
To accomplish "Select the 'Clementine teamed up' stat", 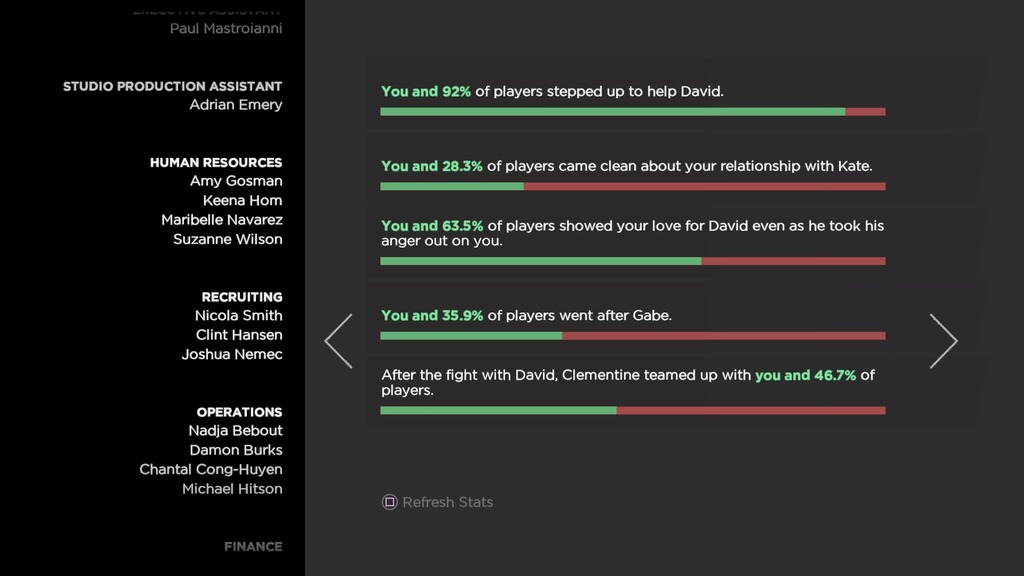I will (628, 382).
